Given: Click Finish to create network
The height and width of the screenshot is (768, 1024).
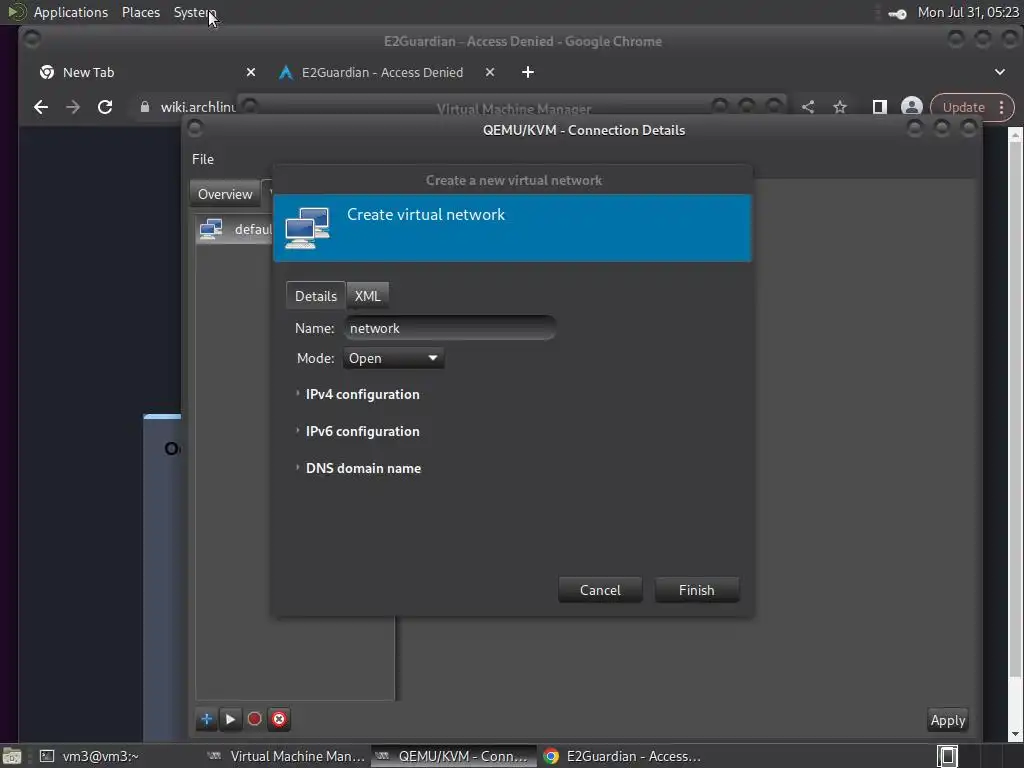Looking at the screenshot, I should click(697, 590).
